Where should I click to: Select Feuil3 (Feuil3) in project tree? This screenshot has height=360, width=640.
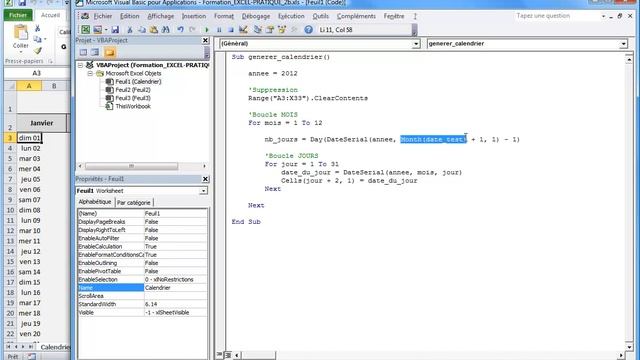pyautogui.click(x=133, y=98)
